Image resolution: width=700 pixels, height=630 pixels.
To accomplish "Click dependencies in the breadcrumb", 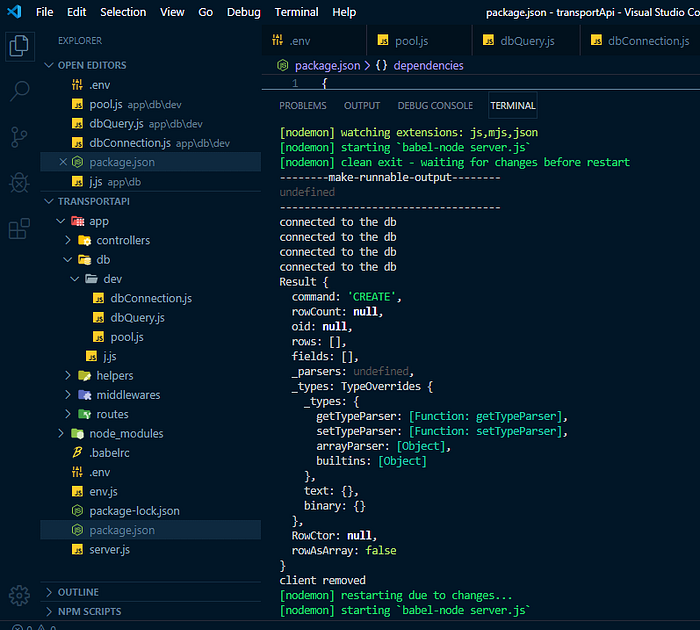I will (428, 66).
